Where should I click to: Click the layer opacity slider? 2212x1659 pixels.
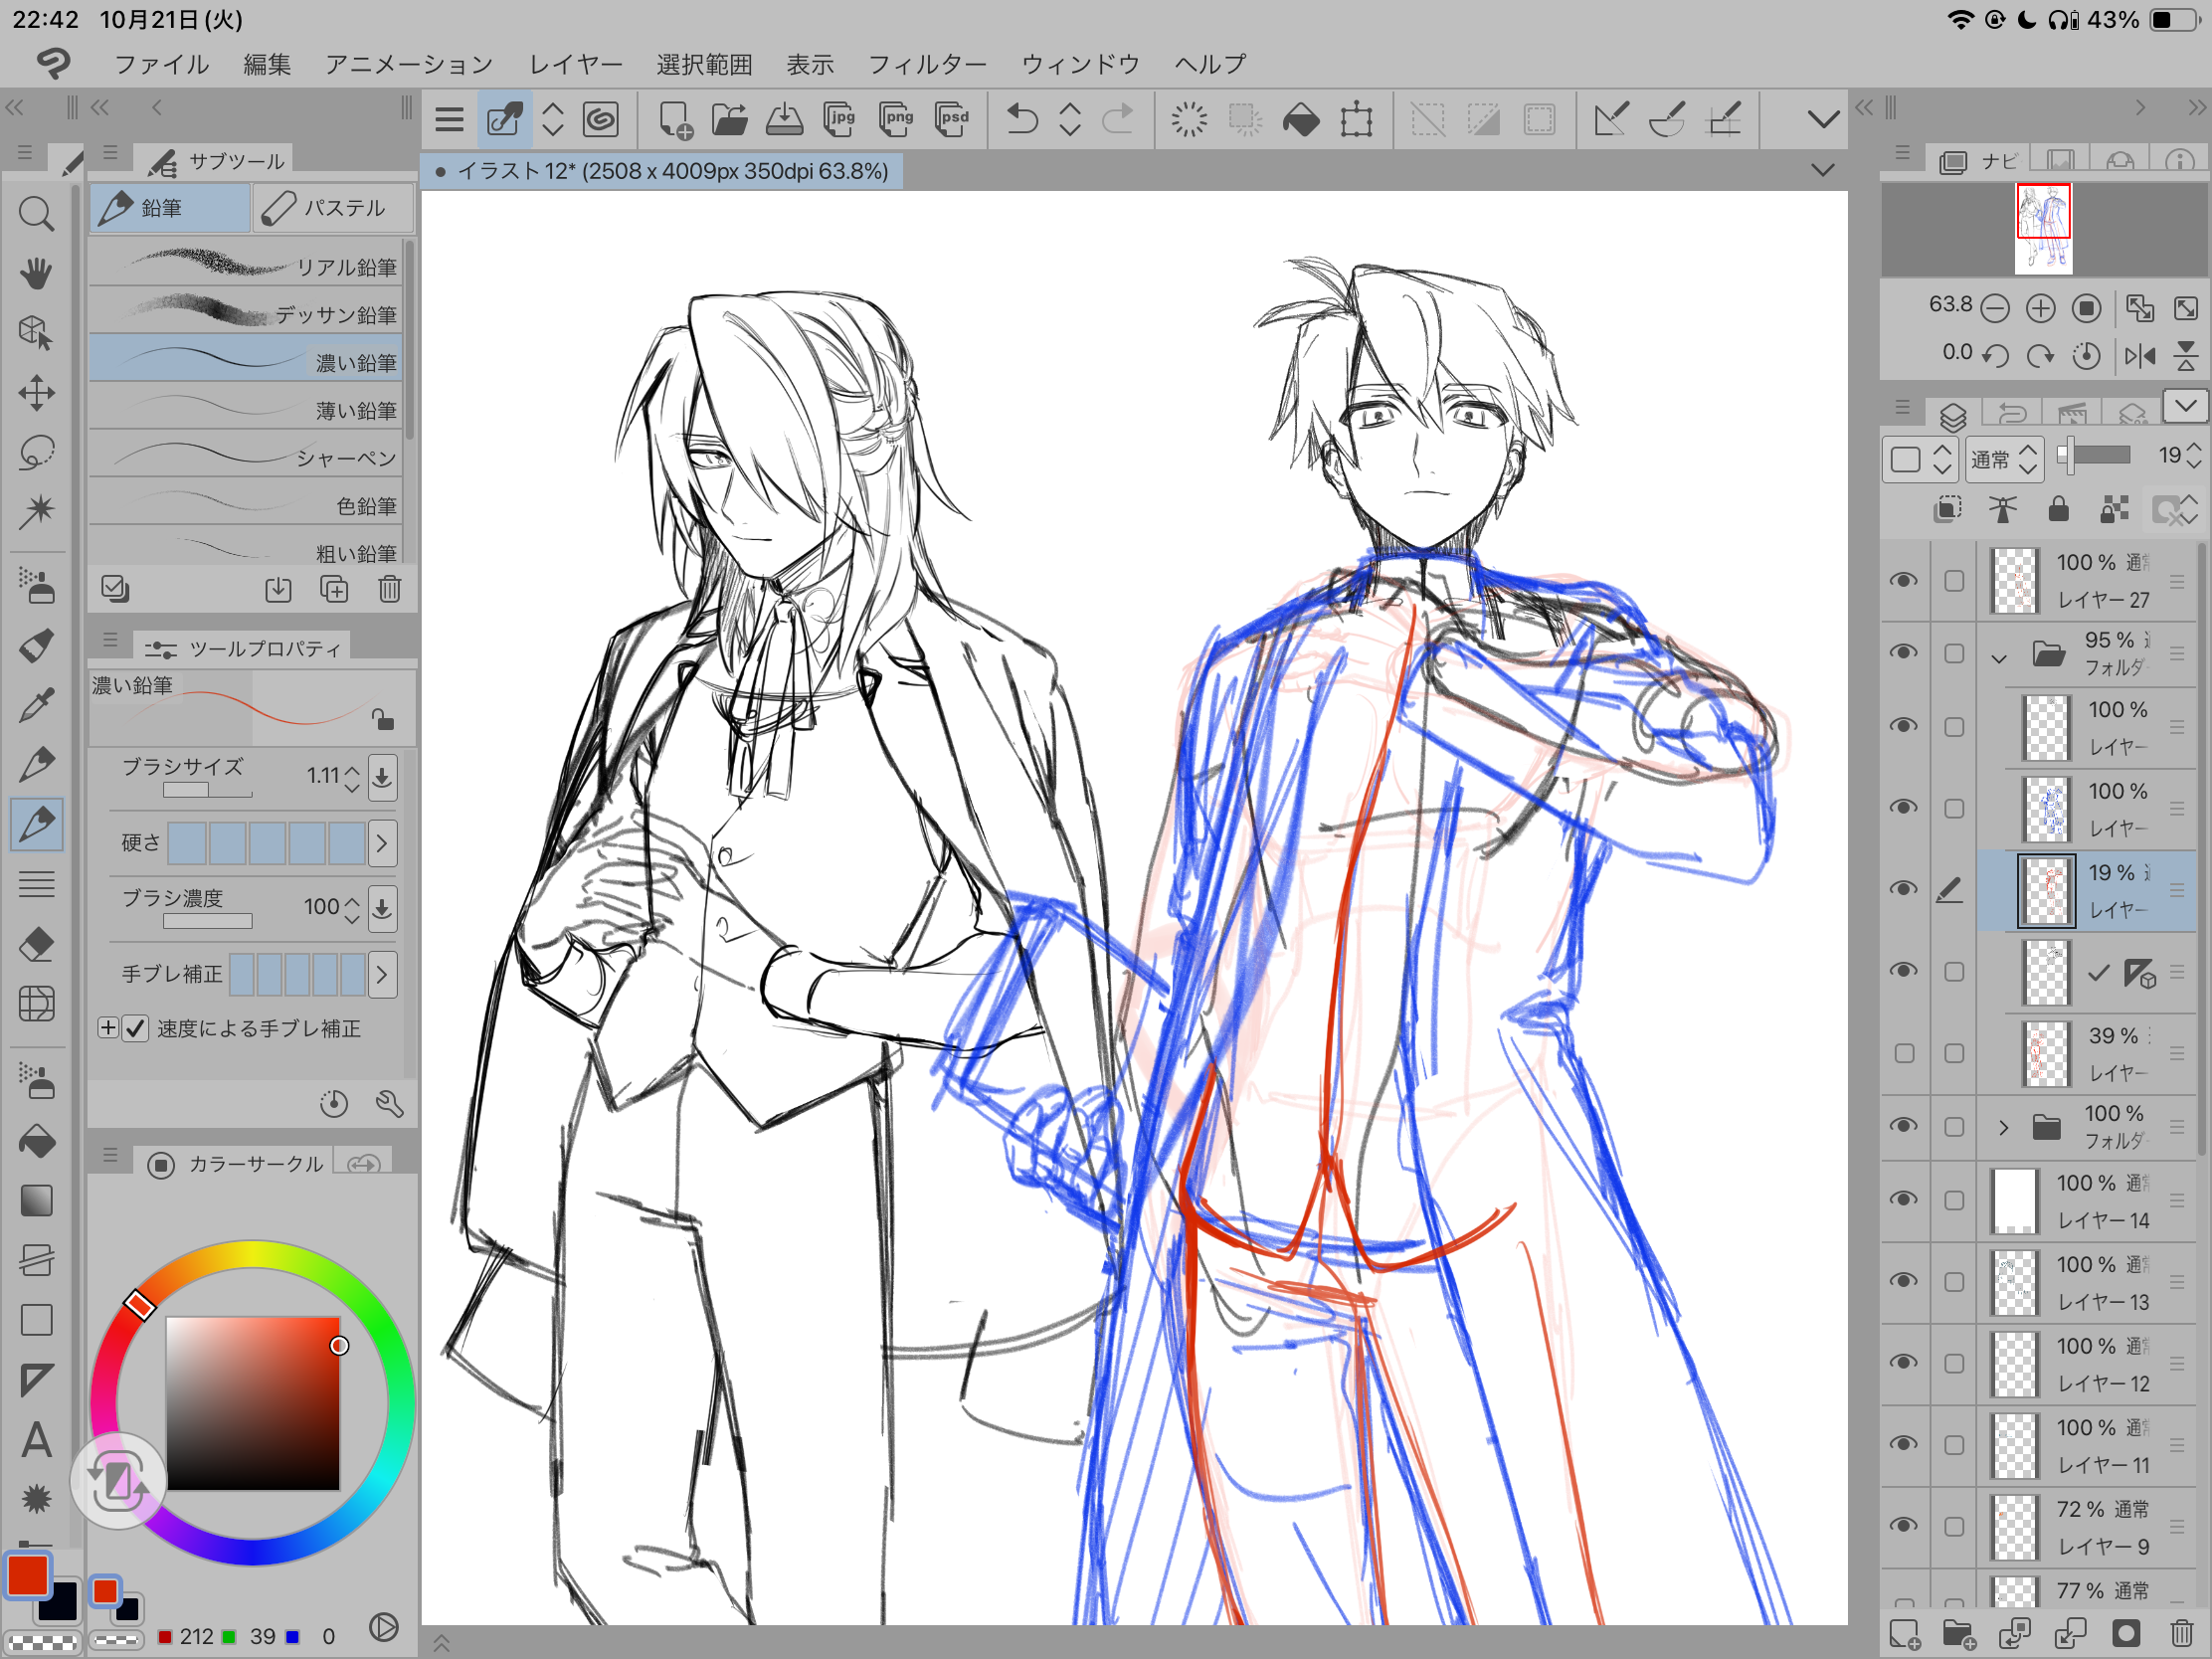tap(2095, 456)
